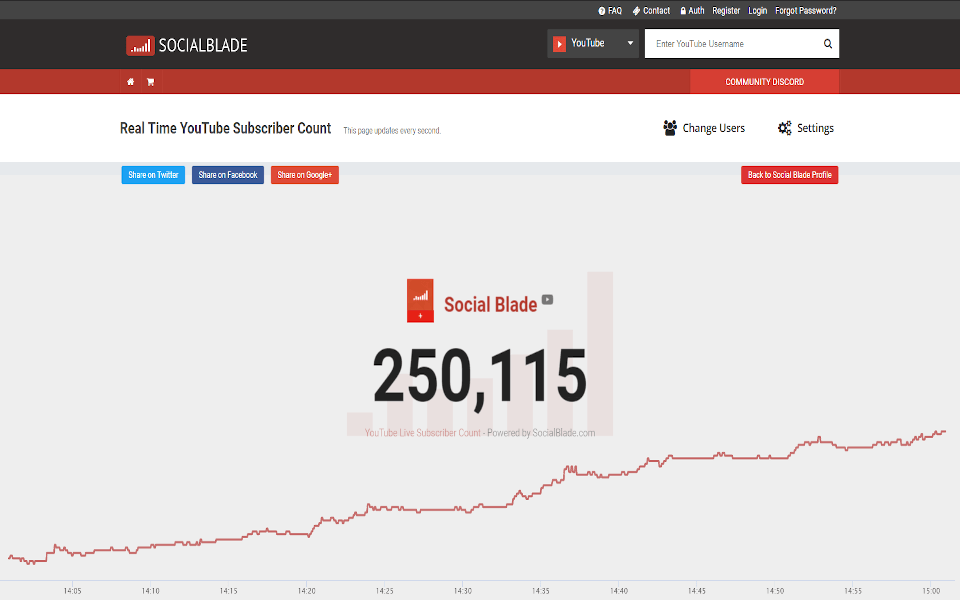
Task: Click the 14:05 time axis label
Action: (72, 591)
